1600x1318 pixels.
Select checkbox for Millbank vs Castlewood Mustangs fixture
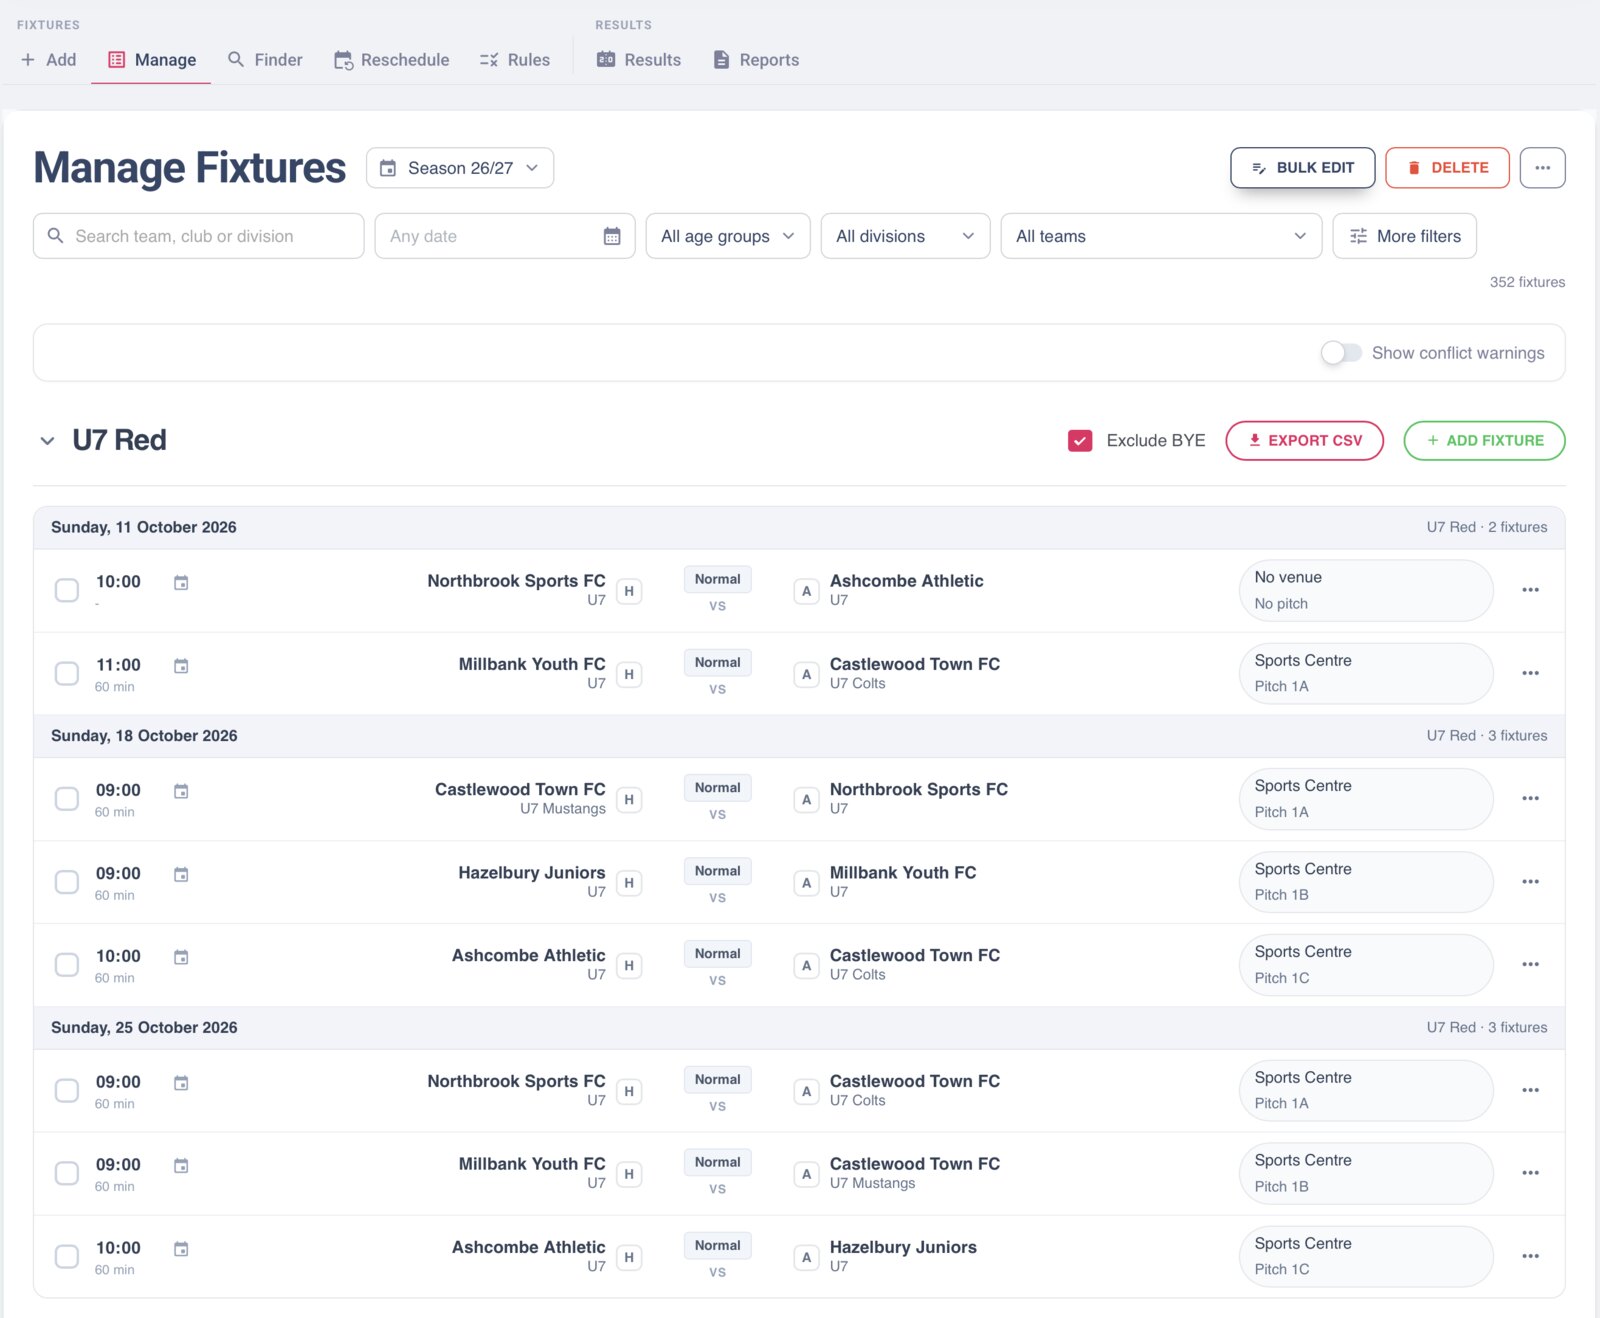pyautogui.click(x=67, y=1173)
